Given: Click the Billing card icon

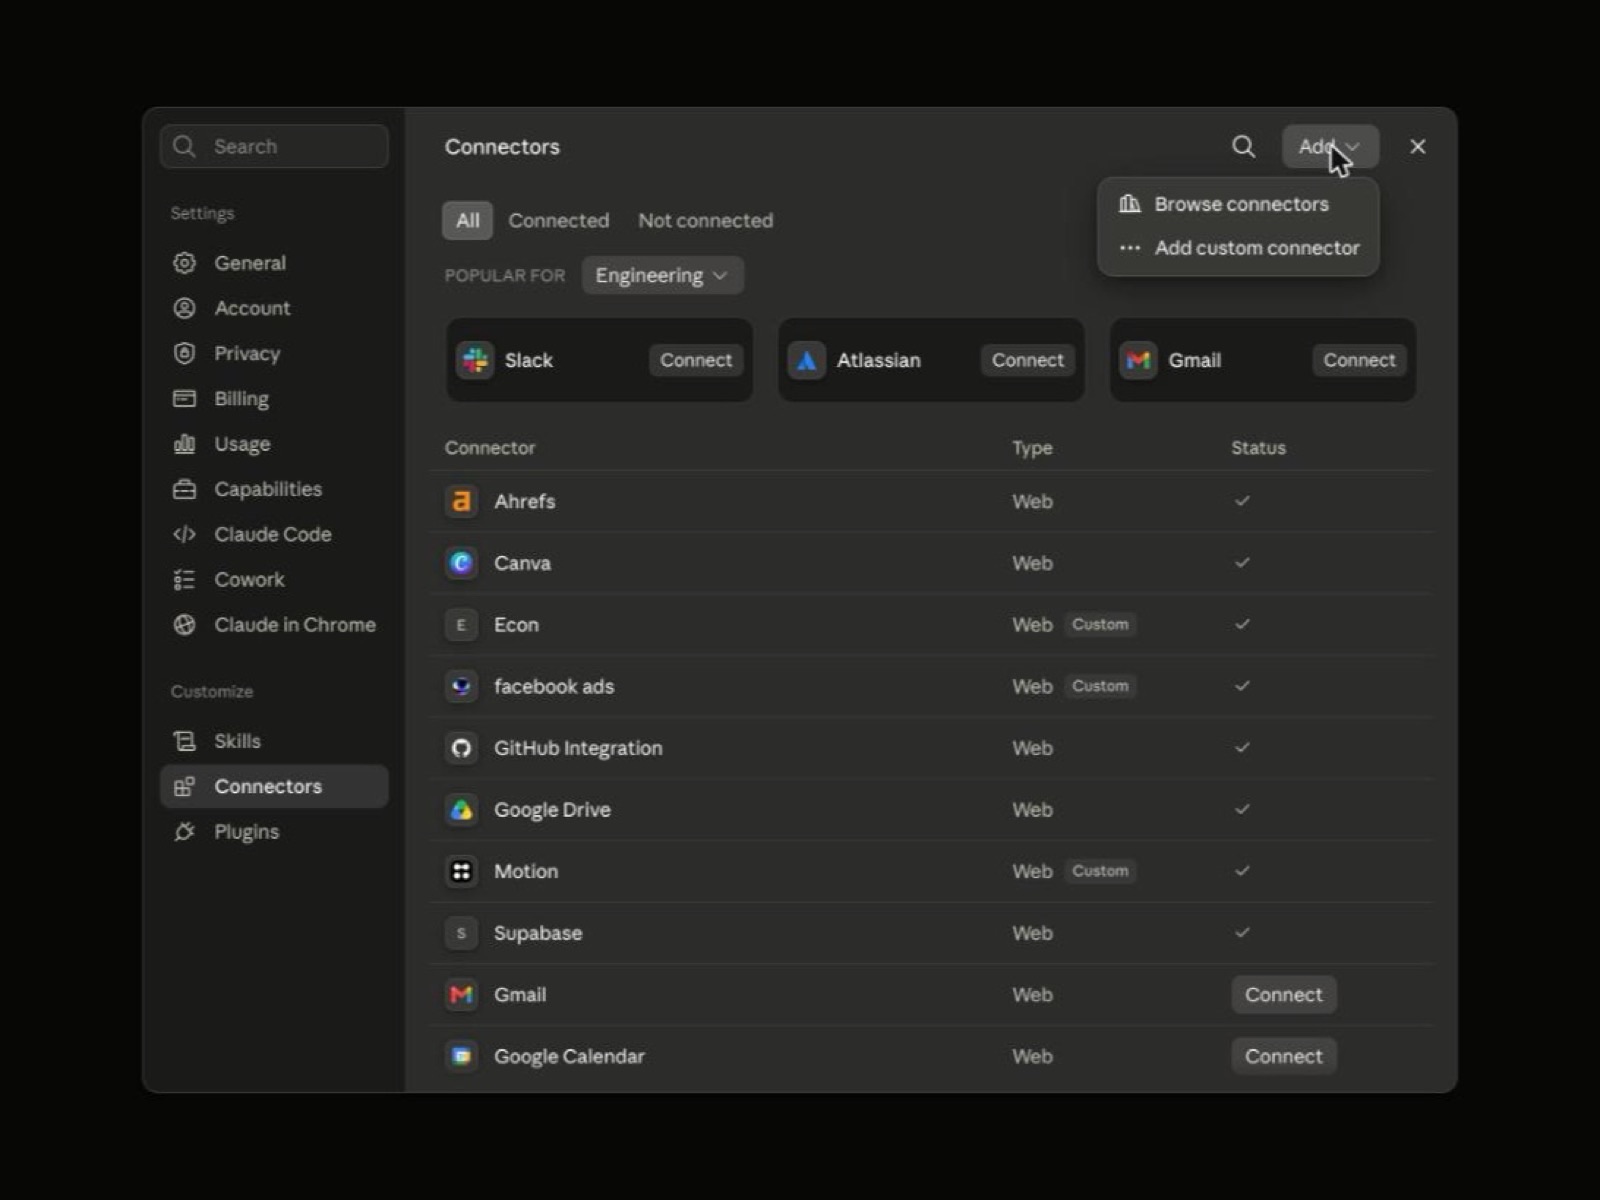Looking at the screenshot, I should click(x=184, y=399).
